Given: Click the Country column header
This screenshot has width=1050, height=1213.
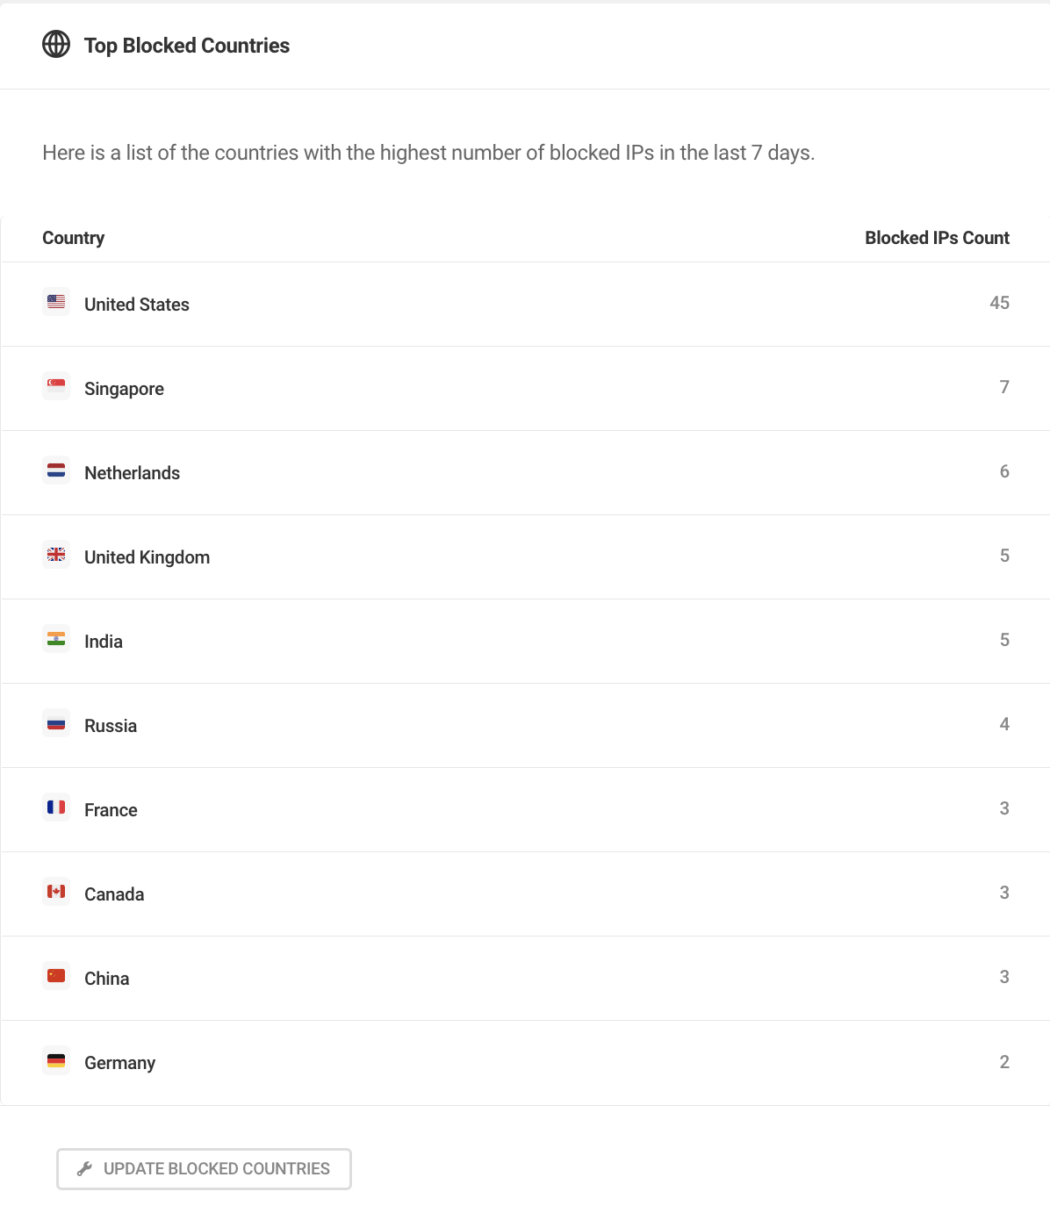Looking at the screenshot, I should click(73, 238).
